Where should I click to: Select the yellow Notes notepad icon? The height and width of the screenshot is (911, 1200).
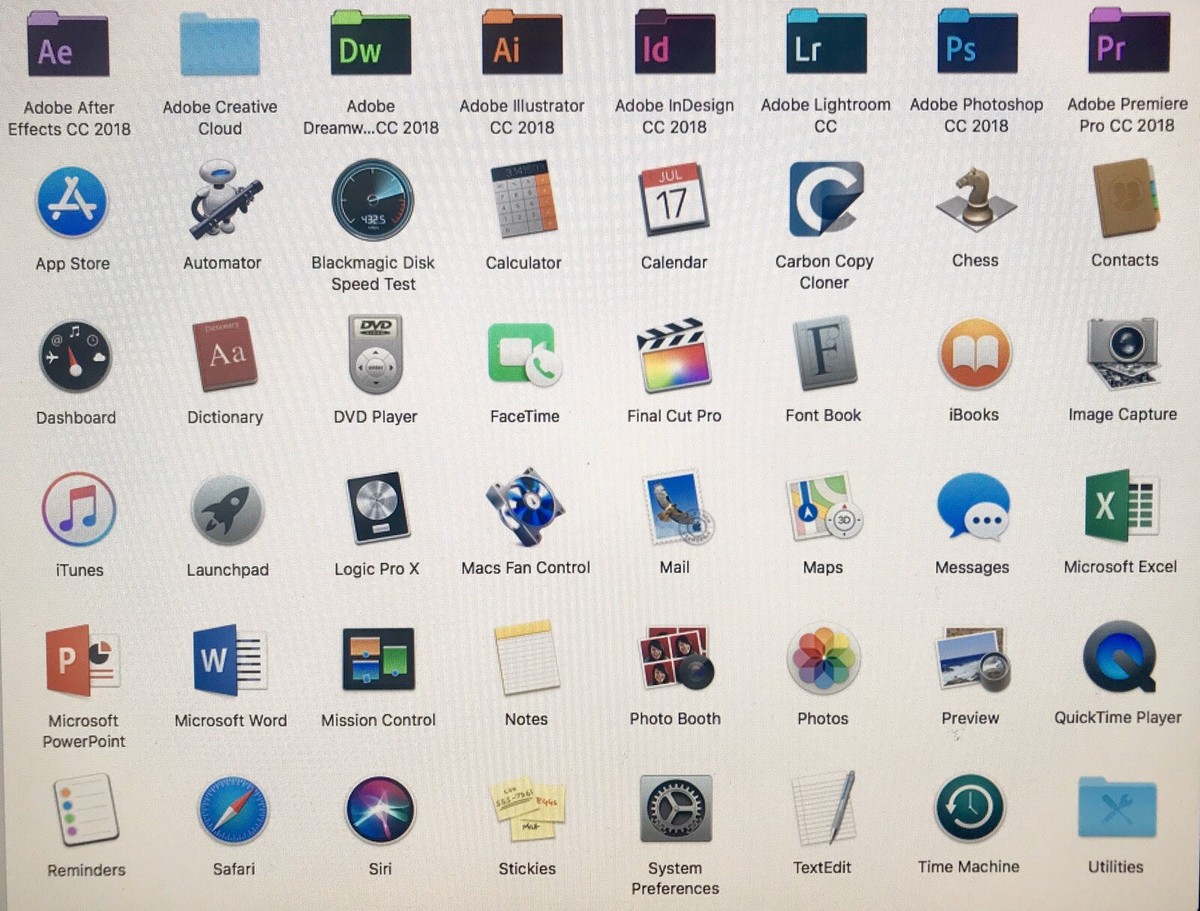(527, 657)
